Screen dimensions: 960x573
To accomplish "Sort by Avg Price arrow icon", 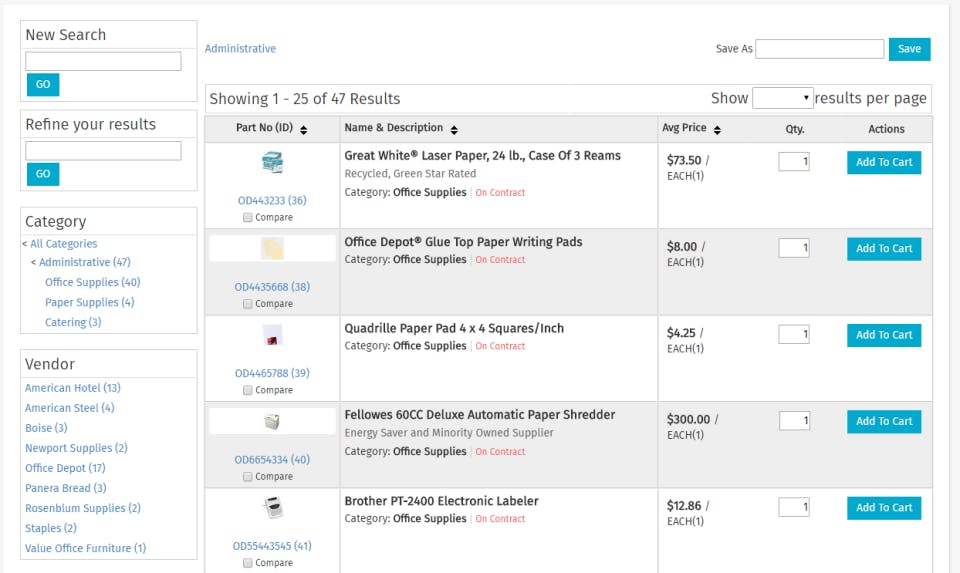I will (717, 130).
